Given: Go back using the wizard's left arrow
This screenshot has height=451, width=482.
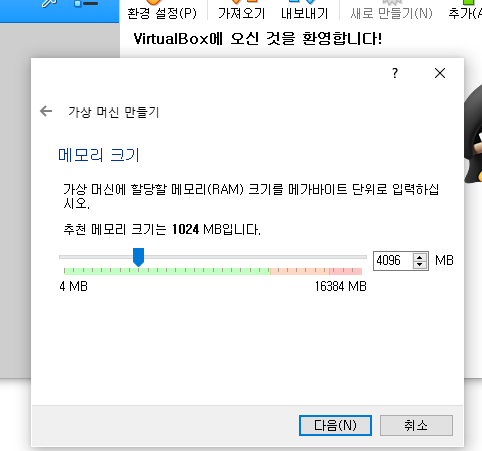Looking at the screenshot, I should click(x=46, y=111).
